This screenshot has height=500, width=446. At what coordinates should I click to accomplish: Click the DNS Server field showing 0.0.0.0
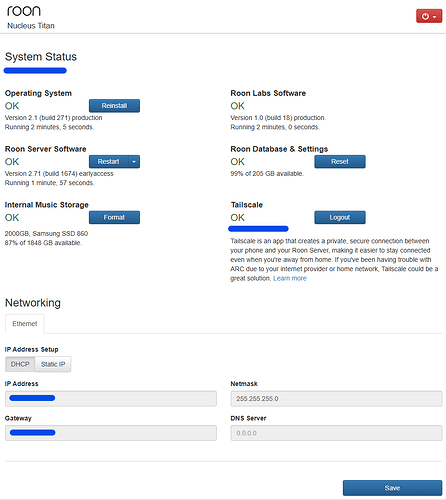click(336, 433)
